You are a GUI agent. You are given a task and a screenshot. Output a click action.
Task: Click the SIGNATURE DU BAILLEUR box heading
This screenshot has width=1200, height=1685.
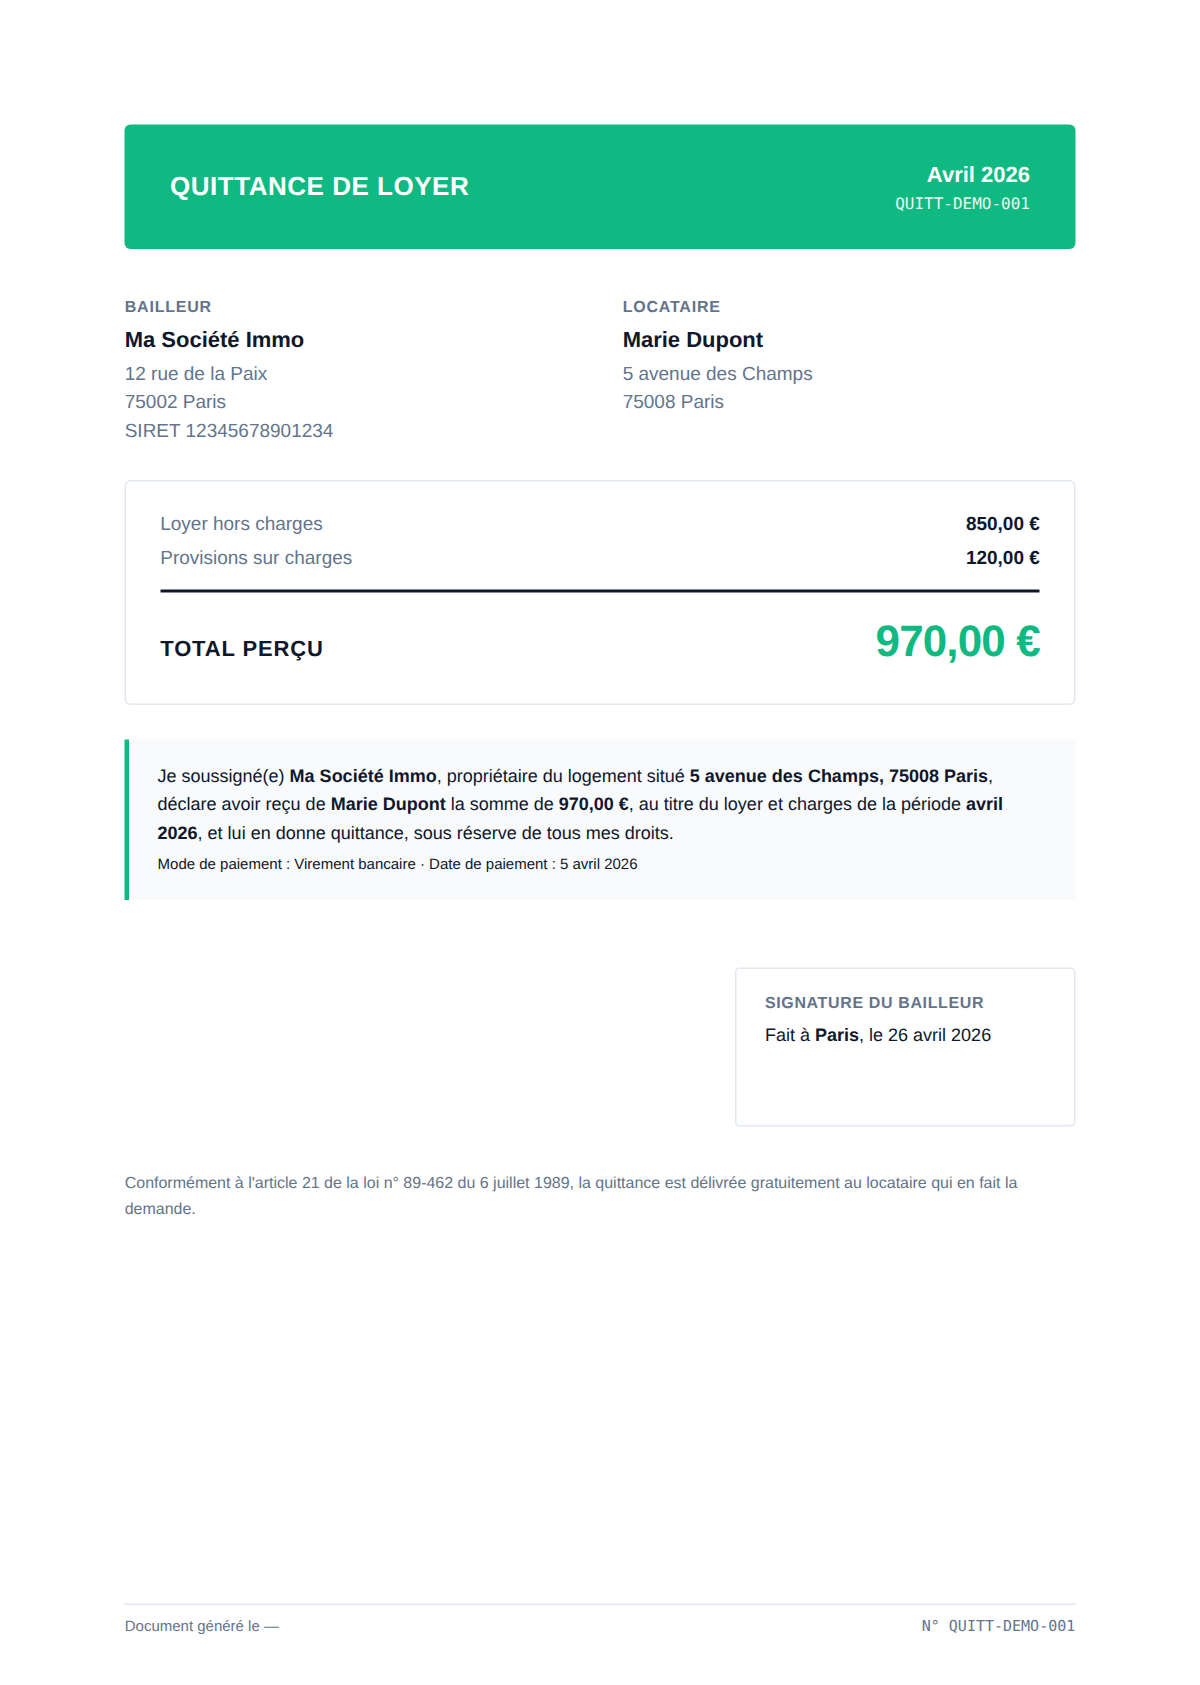(x=874, y=1003)
